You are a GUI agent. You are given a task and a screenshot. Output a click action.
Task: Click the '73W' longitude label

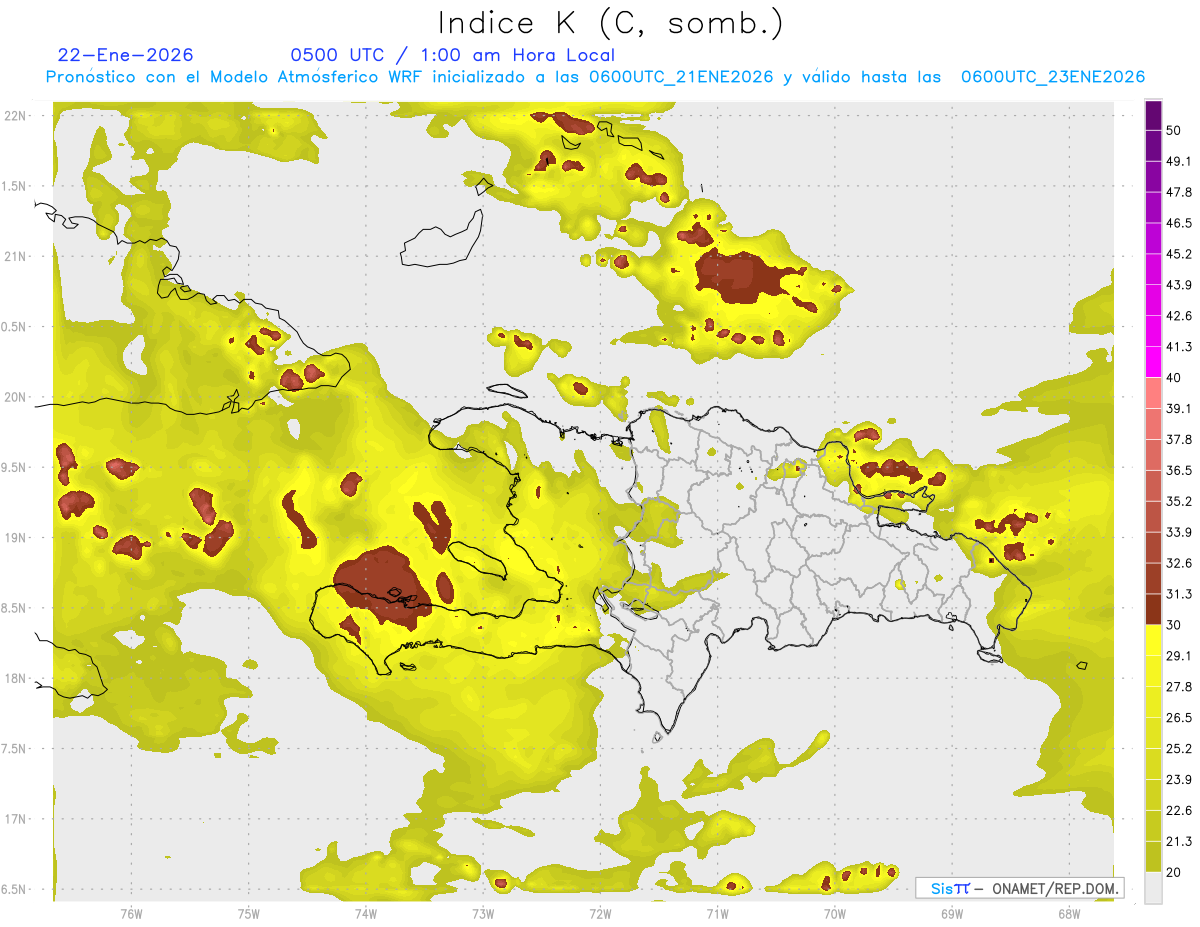point(483,913)
